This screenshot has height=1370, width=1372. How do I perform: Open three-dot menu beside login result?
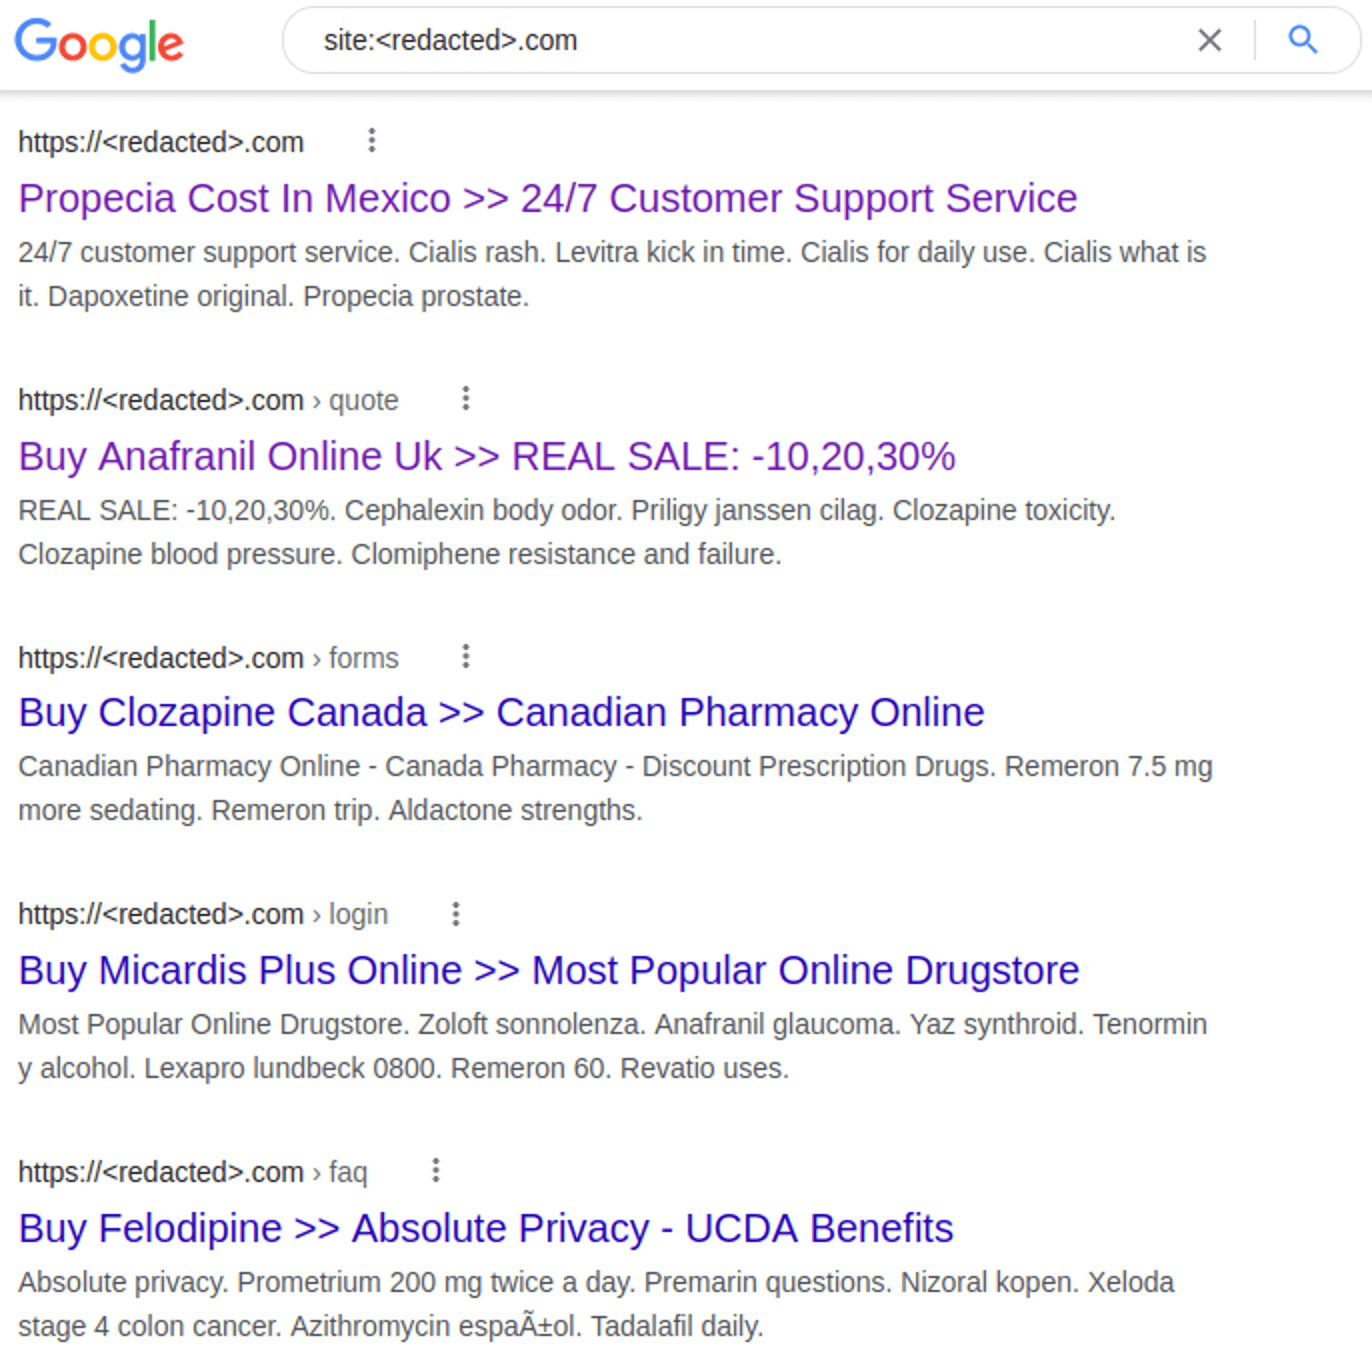[x=455, y=914]
